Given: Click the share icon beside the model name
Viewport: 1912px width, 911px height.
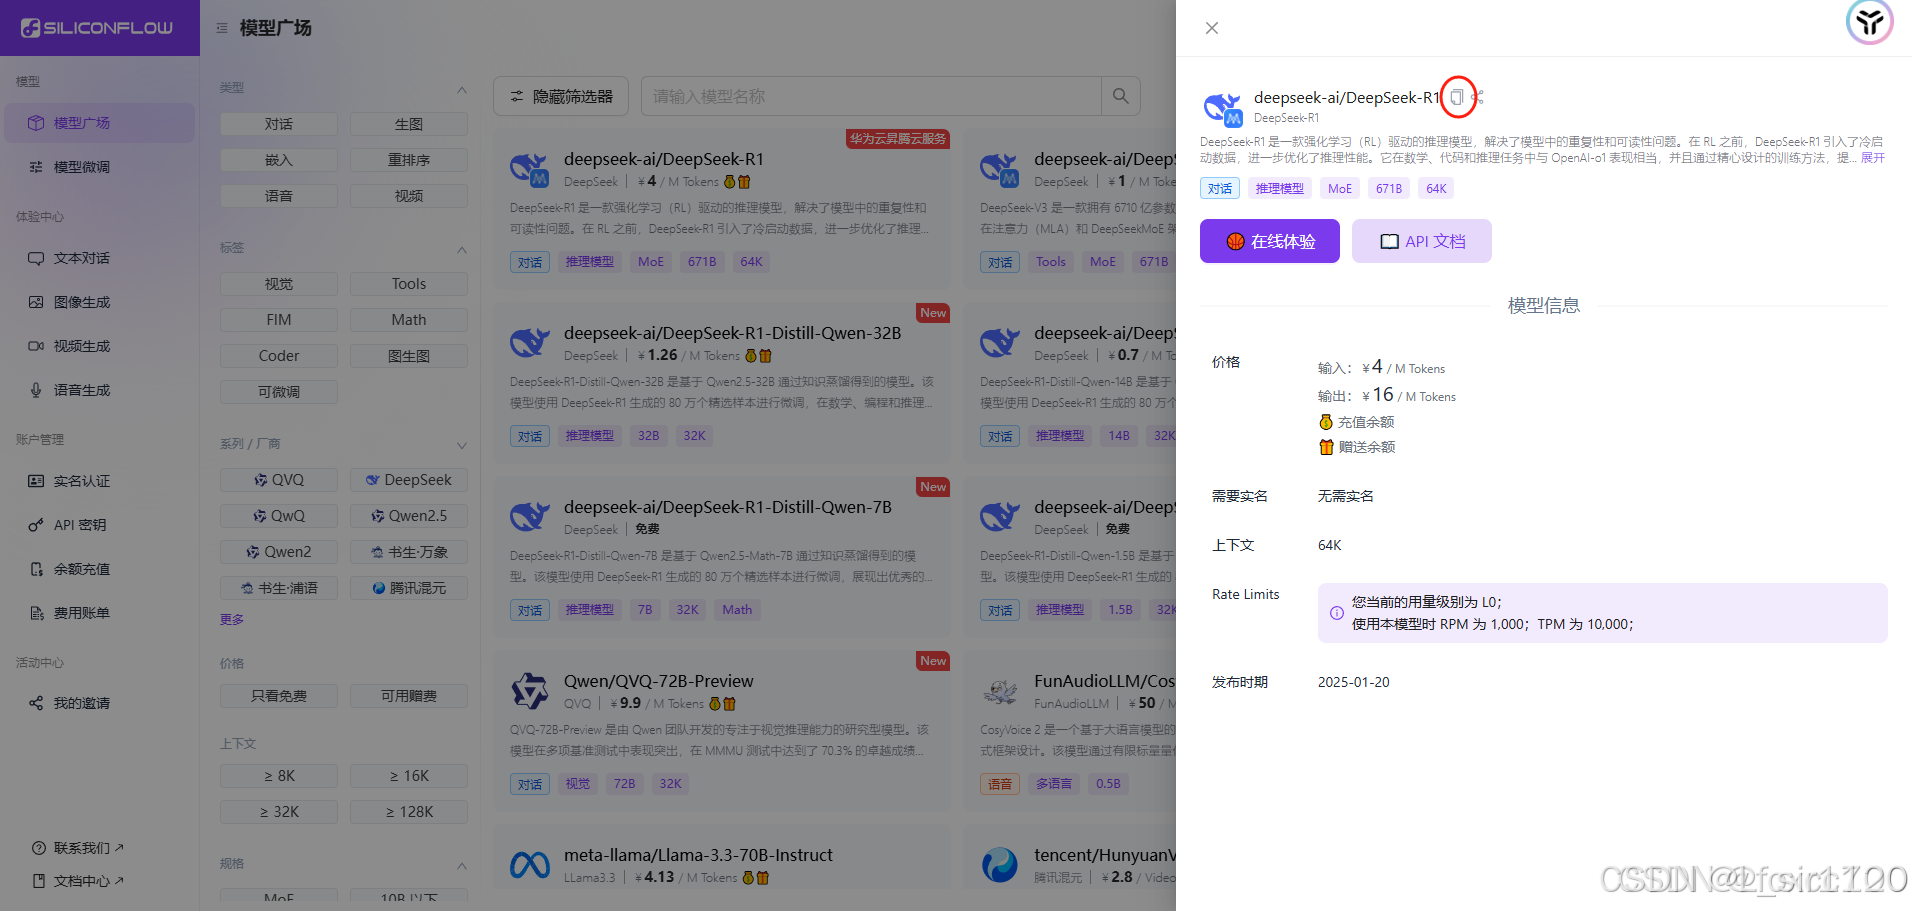Looking at the screenshot, I should (1478, 97).
